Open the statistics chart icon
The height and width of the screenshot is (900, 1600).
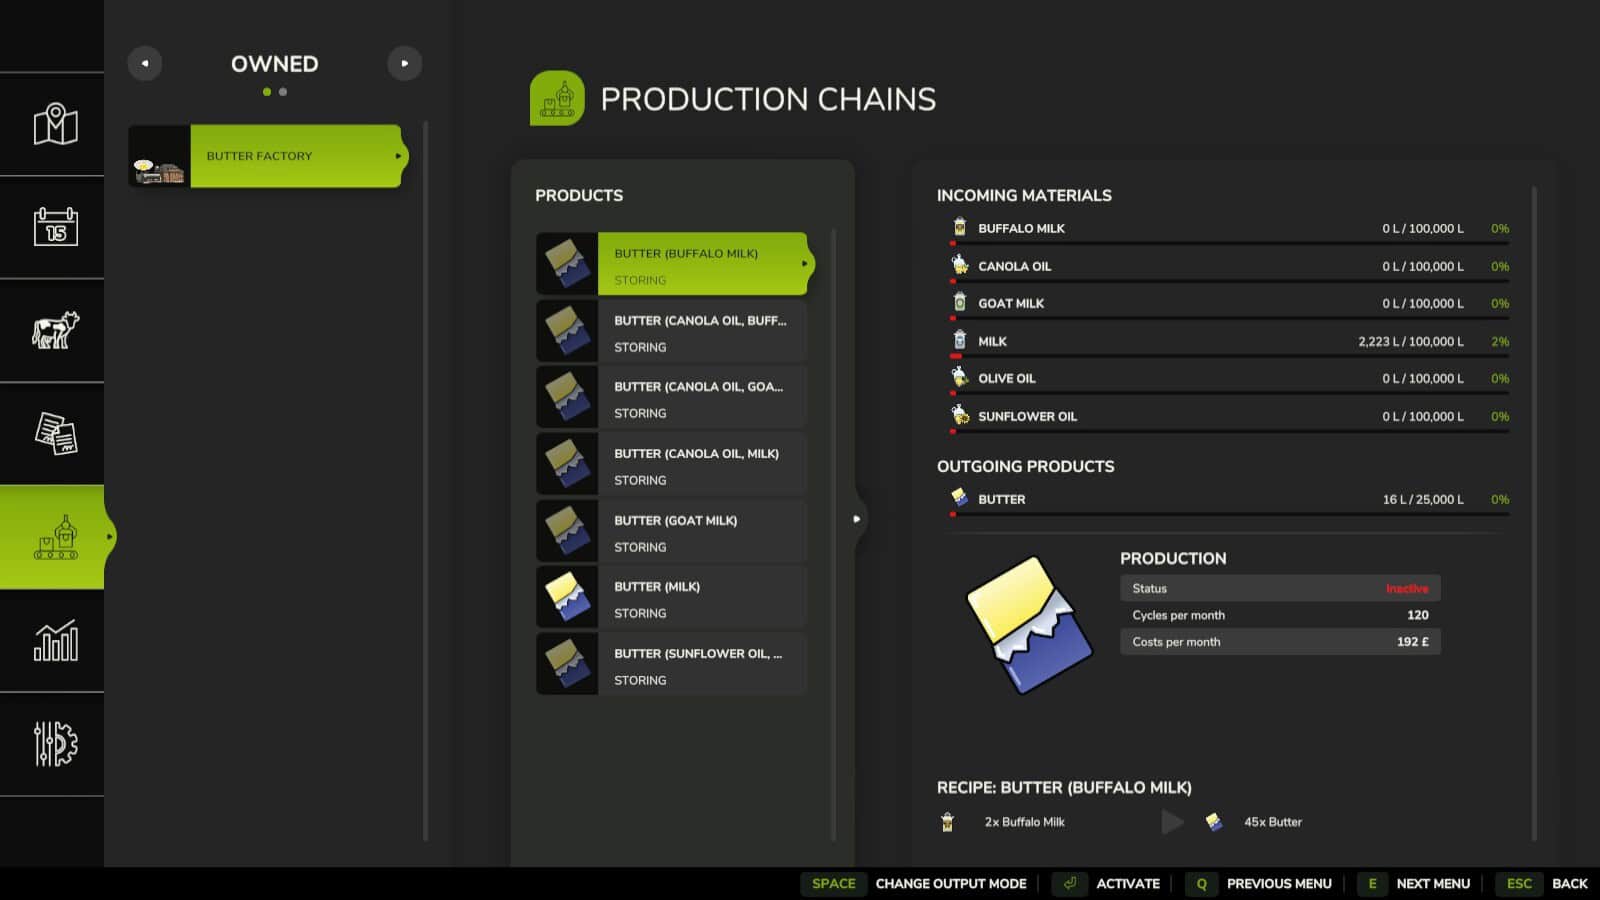(x=55, y=641)
